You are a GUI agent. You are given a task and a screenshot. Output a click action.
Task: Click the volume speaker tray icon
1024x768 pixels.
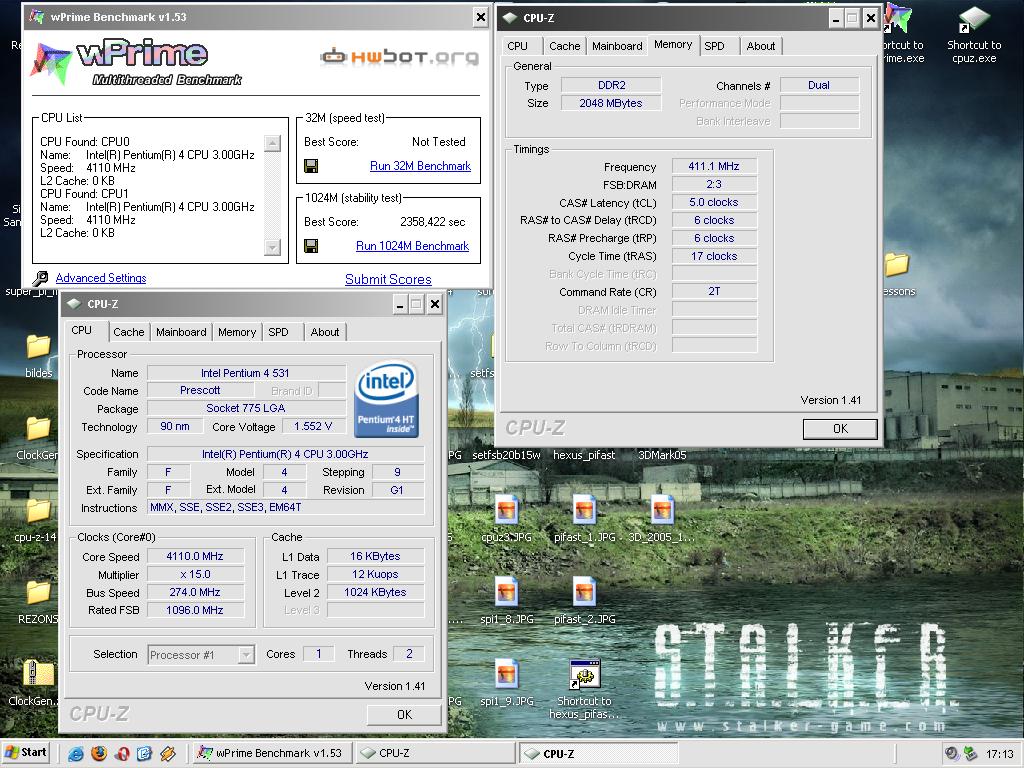tap(952, 754)
